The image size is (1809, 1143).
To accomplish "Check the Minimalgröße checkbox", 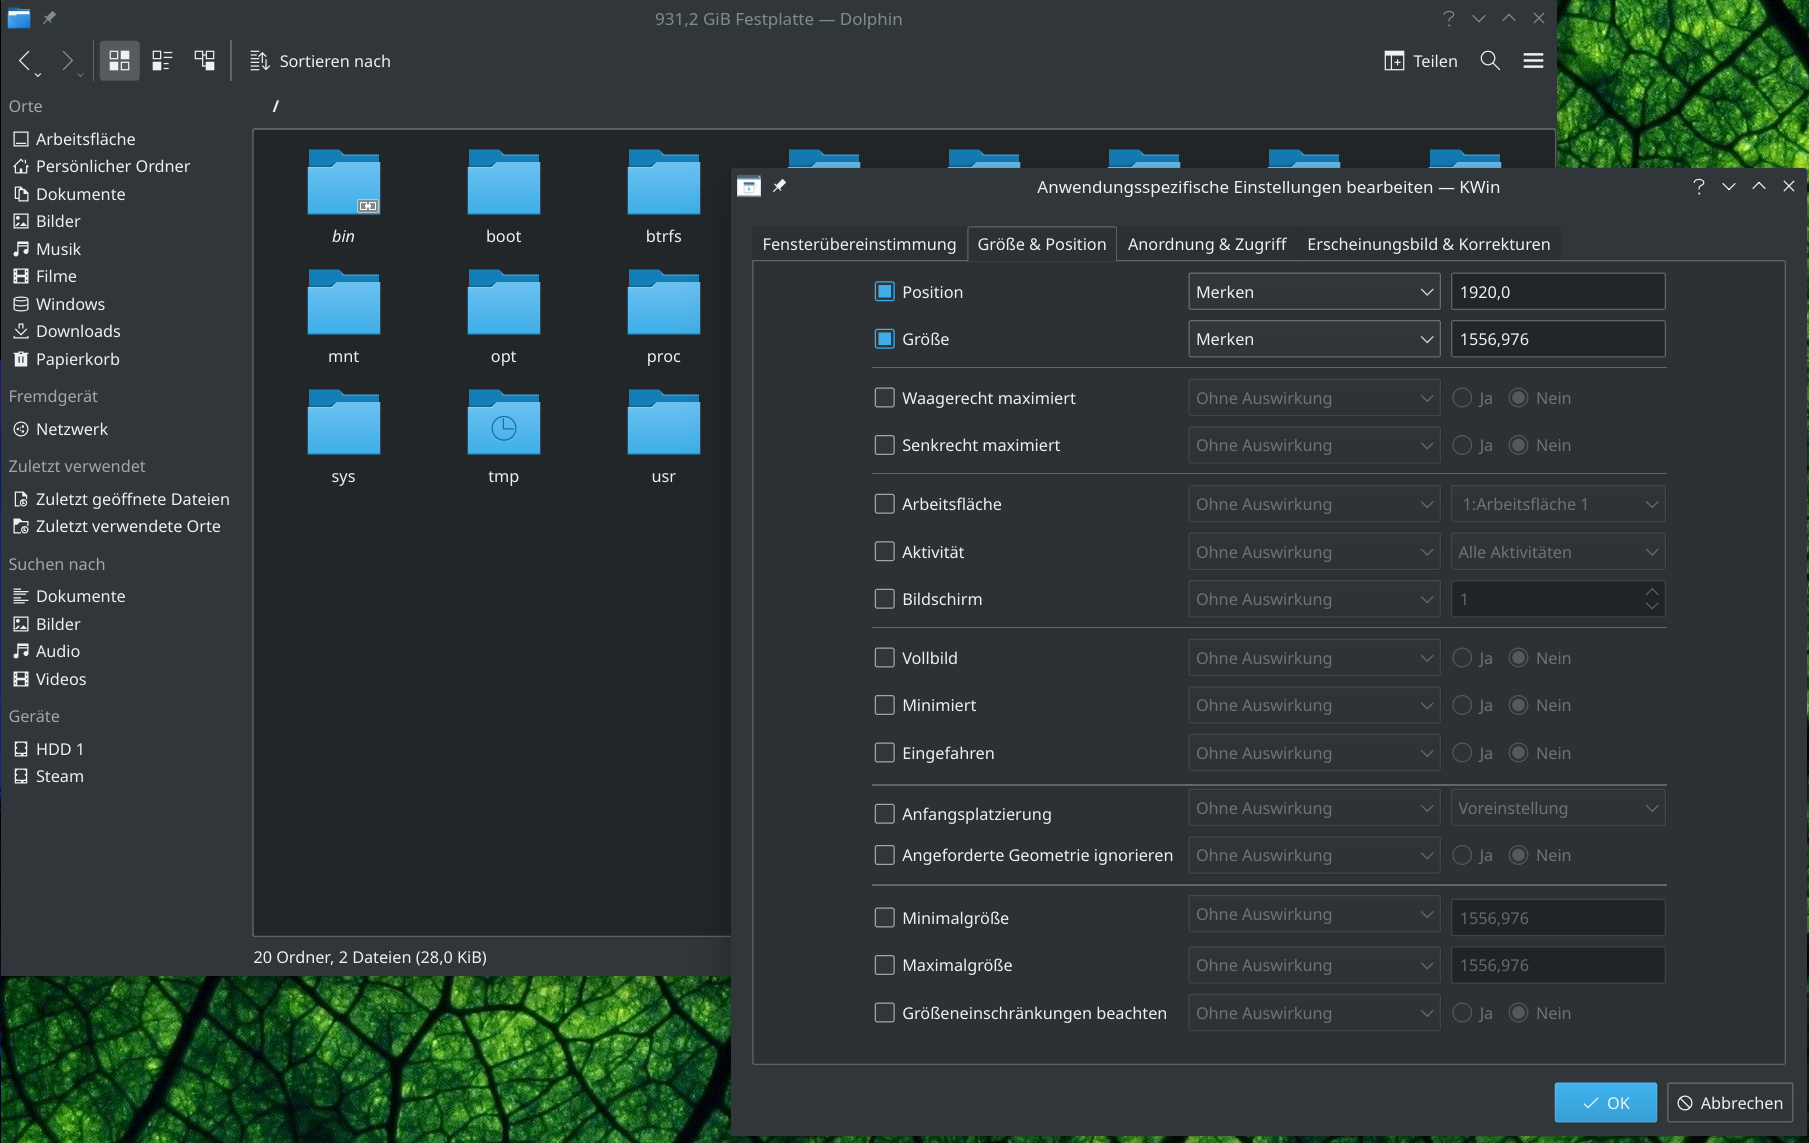I will [x=884, y=918].
